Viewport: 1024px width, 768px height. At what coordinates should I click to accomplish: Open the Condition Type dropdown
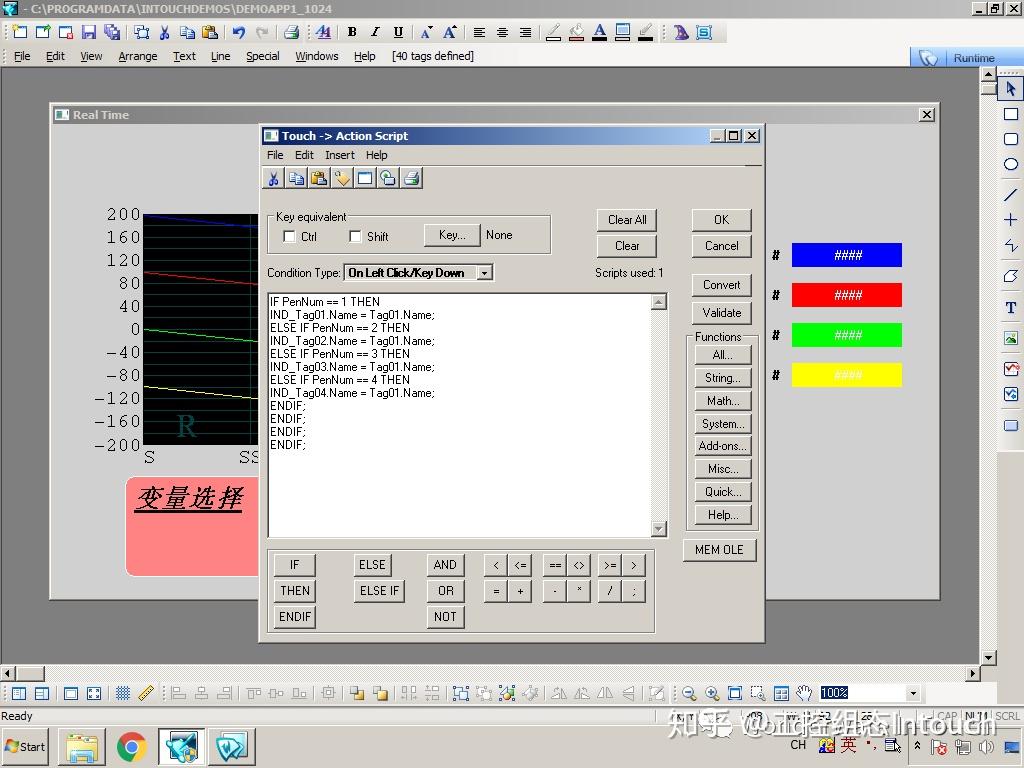484,273
